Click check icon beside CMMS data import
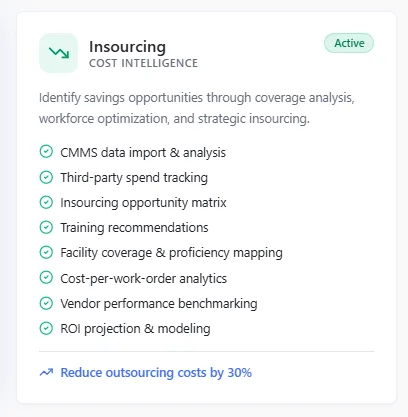 click(x=46, y=152)
